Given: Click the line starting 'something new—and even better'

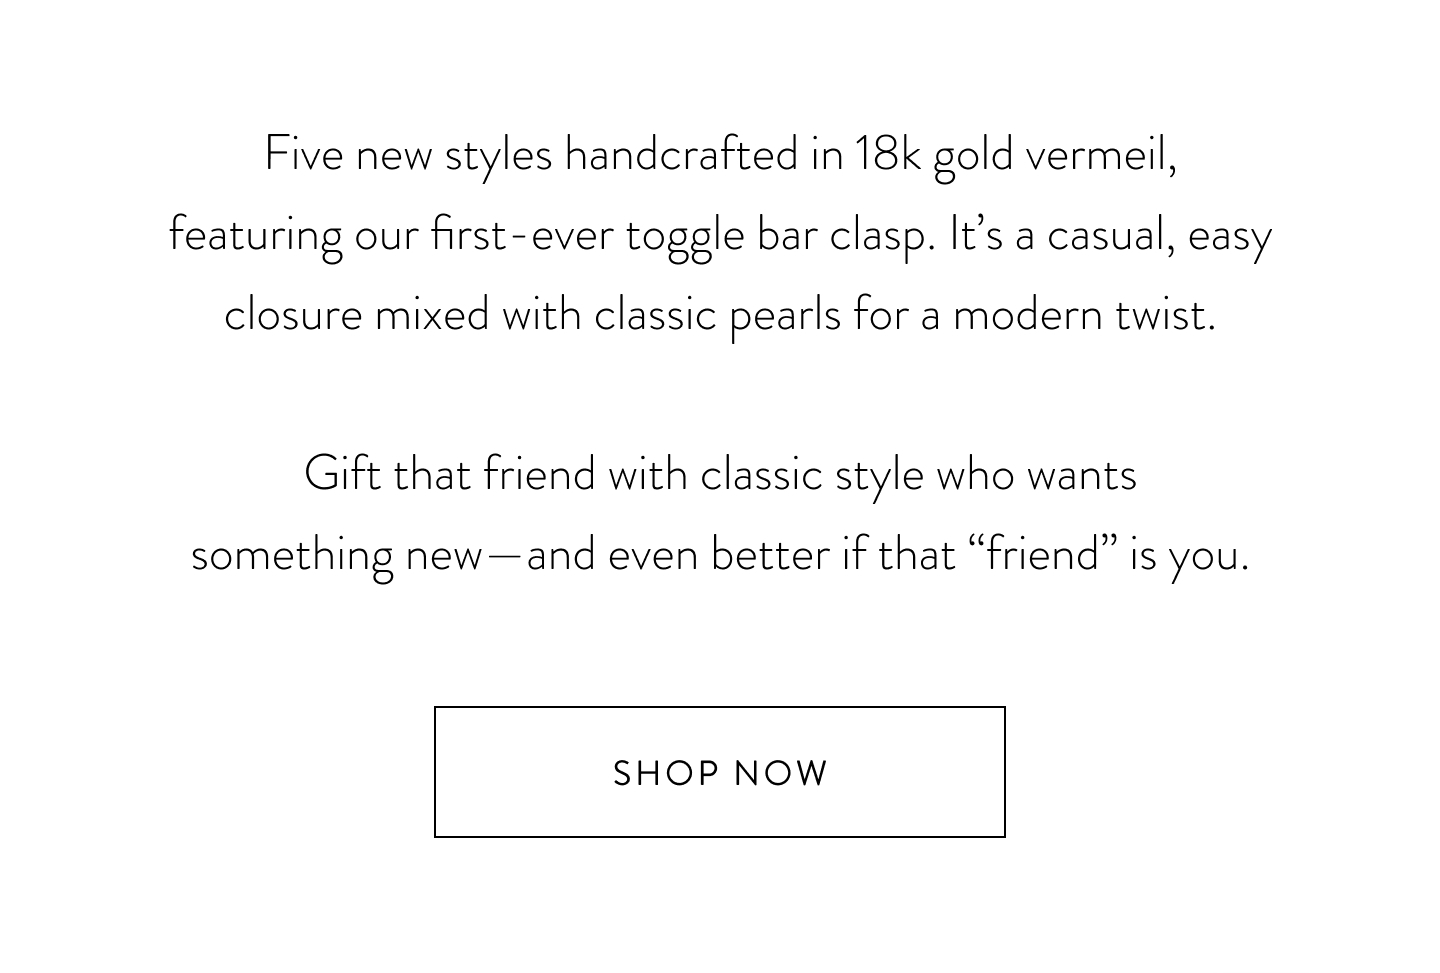Looking at the screenshot, I should click(720, 555).
